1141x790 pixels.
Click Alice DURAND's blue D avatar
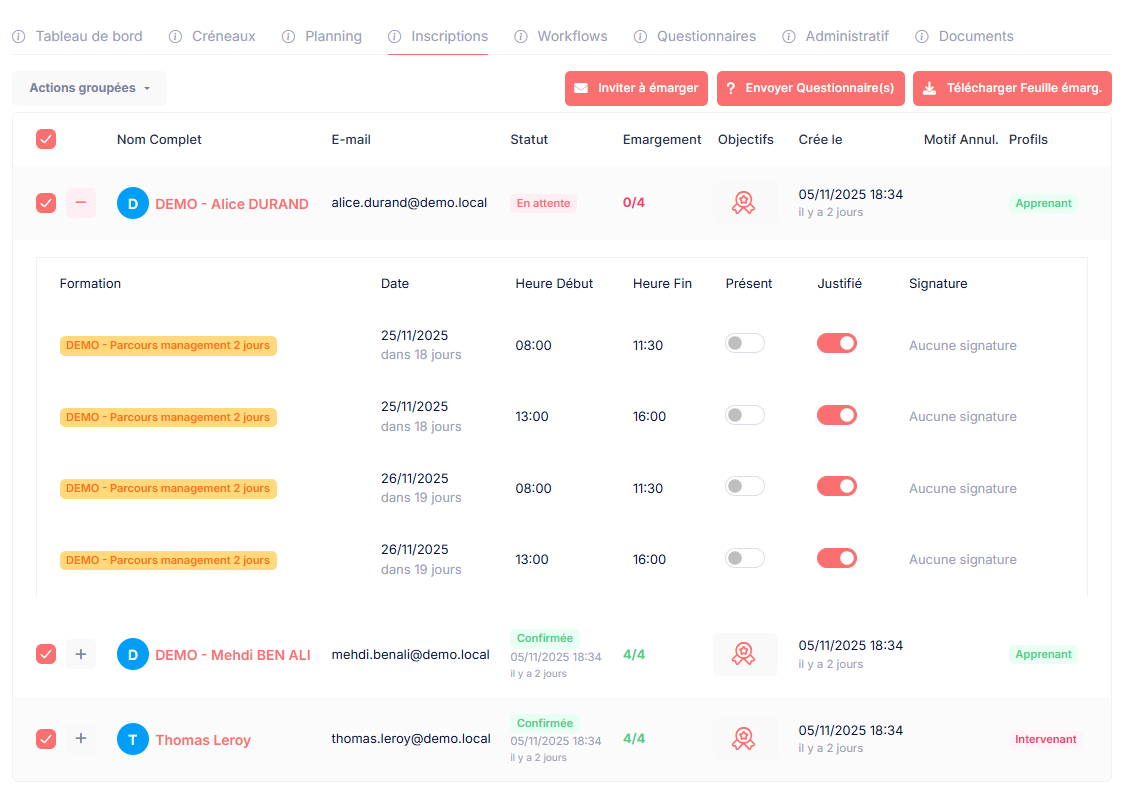(x=133, y=203)
